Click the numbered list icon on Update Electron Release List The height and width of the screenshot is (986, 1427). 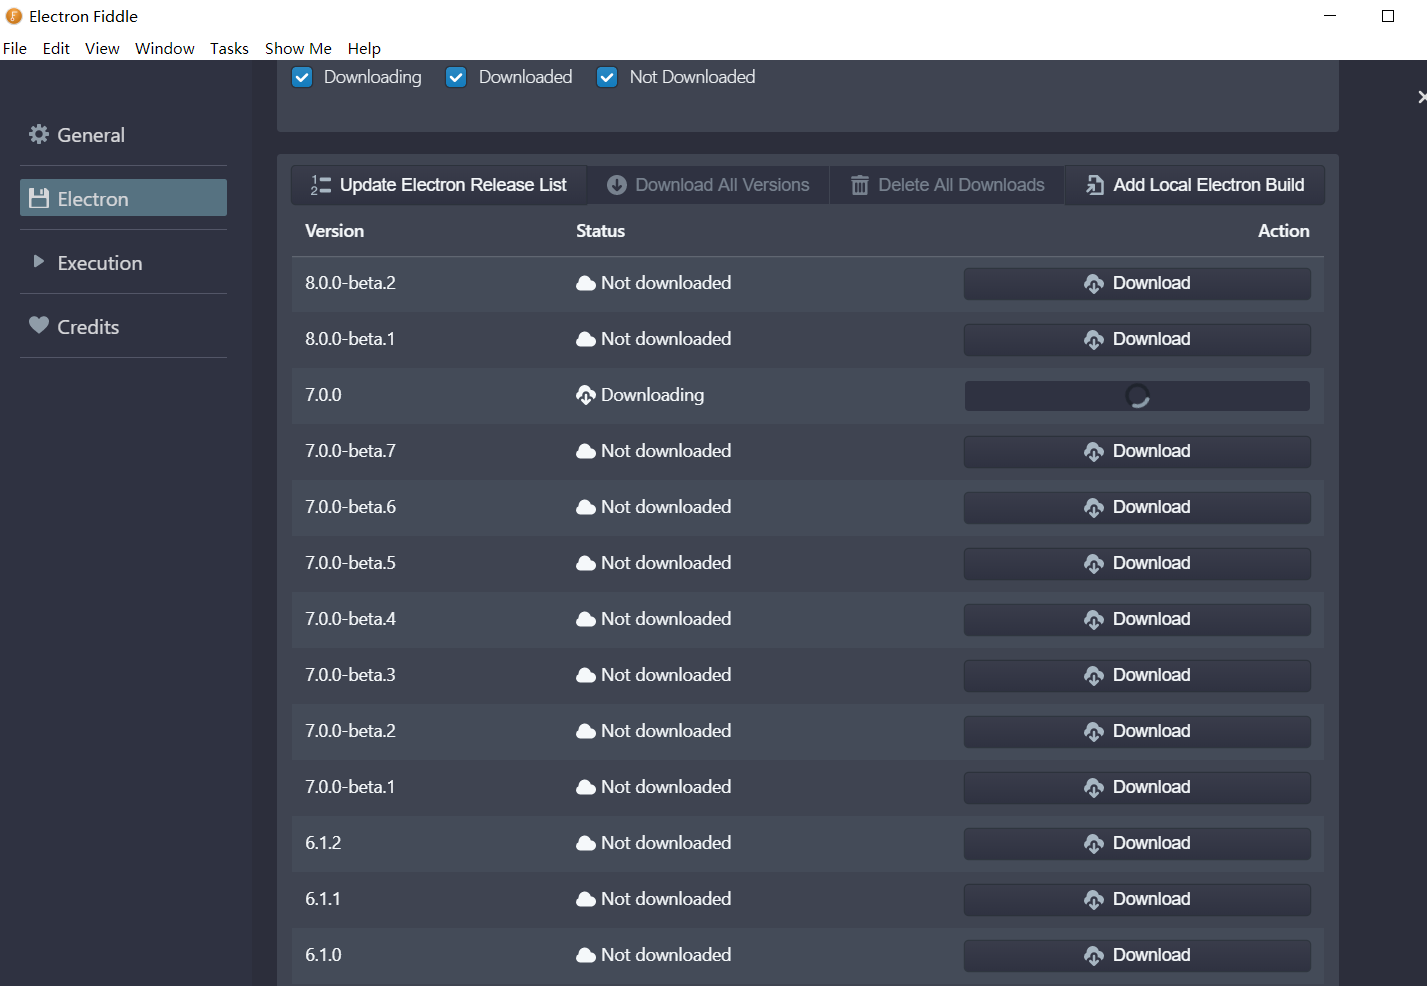[x=318, y=184]
